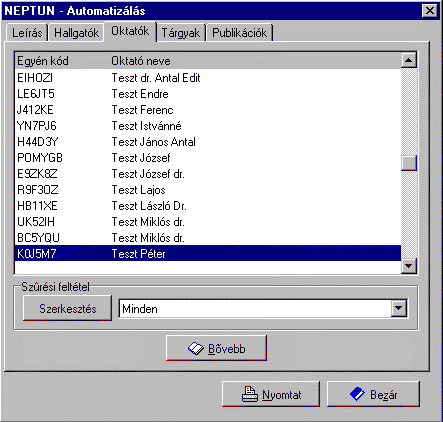Click the code K0J5M7

36,254
